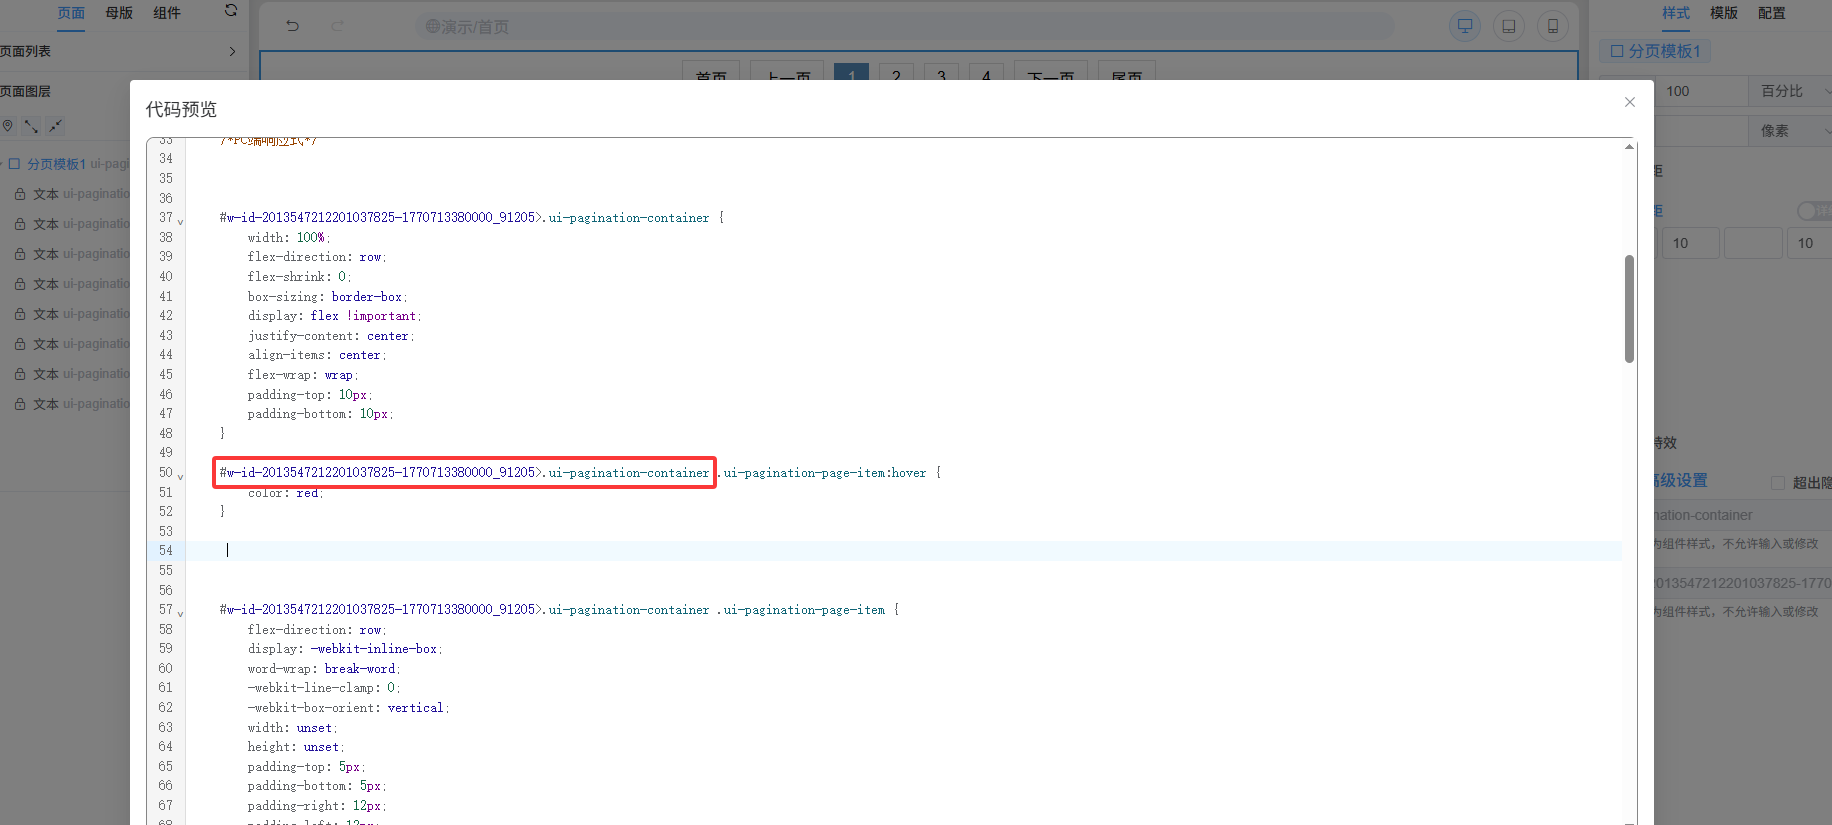Switch to tablet preview icon
Screen dimensions: 1832x825
[x=1508, y=26]
